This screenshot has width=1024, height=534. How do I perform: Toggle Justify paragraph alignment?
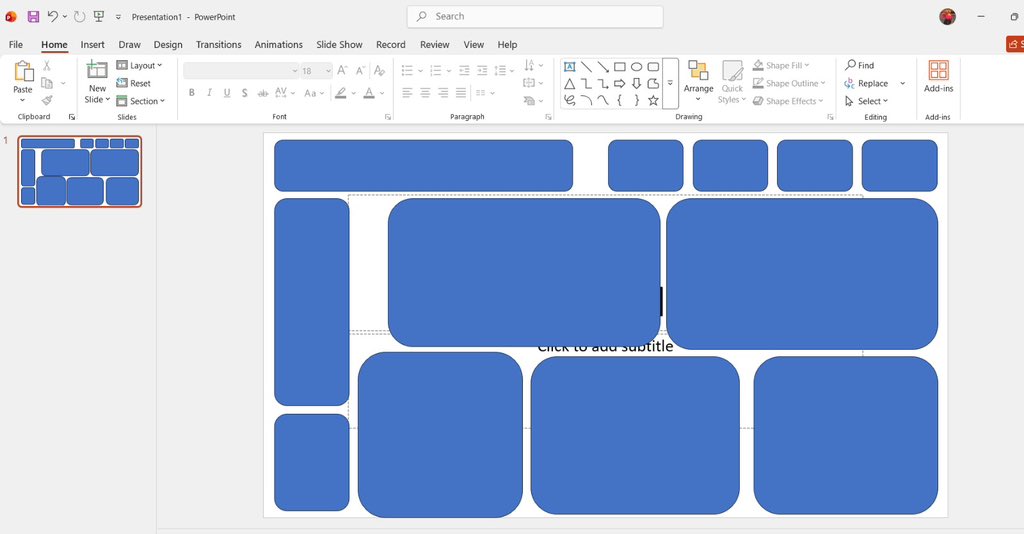tap(461, 93)
